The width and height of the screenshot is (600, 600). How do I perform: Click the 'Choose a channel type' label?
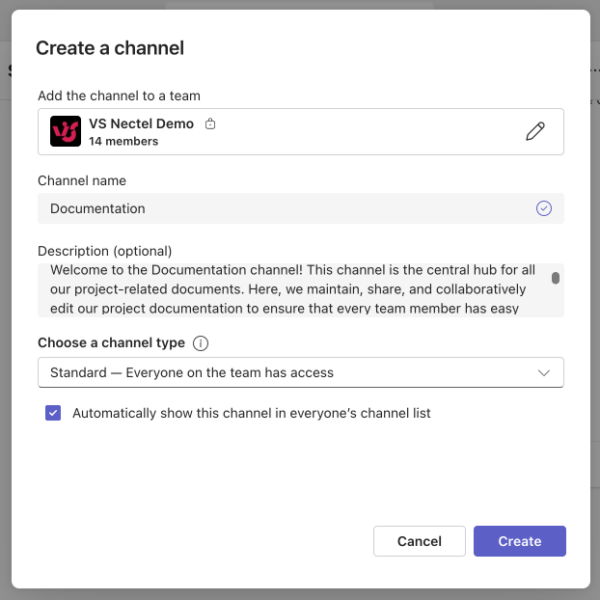click(111, 343)
